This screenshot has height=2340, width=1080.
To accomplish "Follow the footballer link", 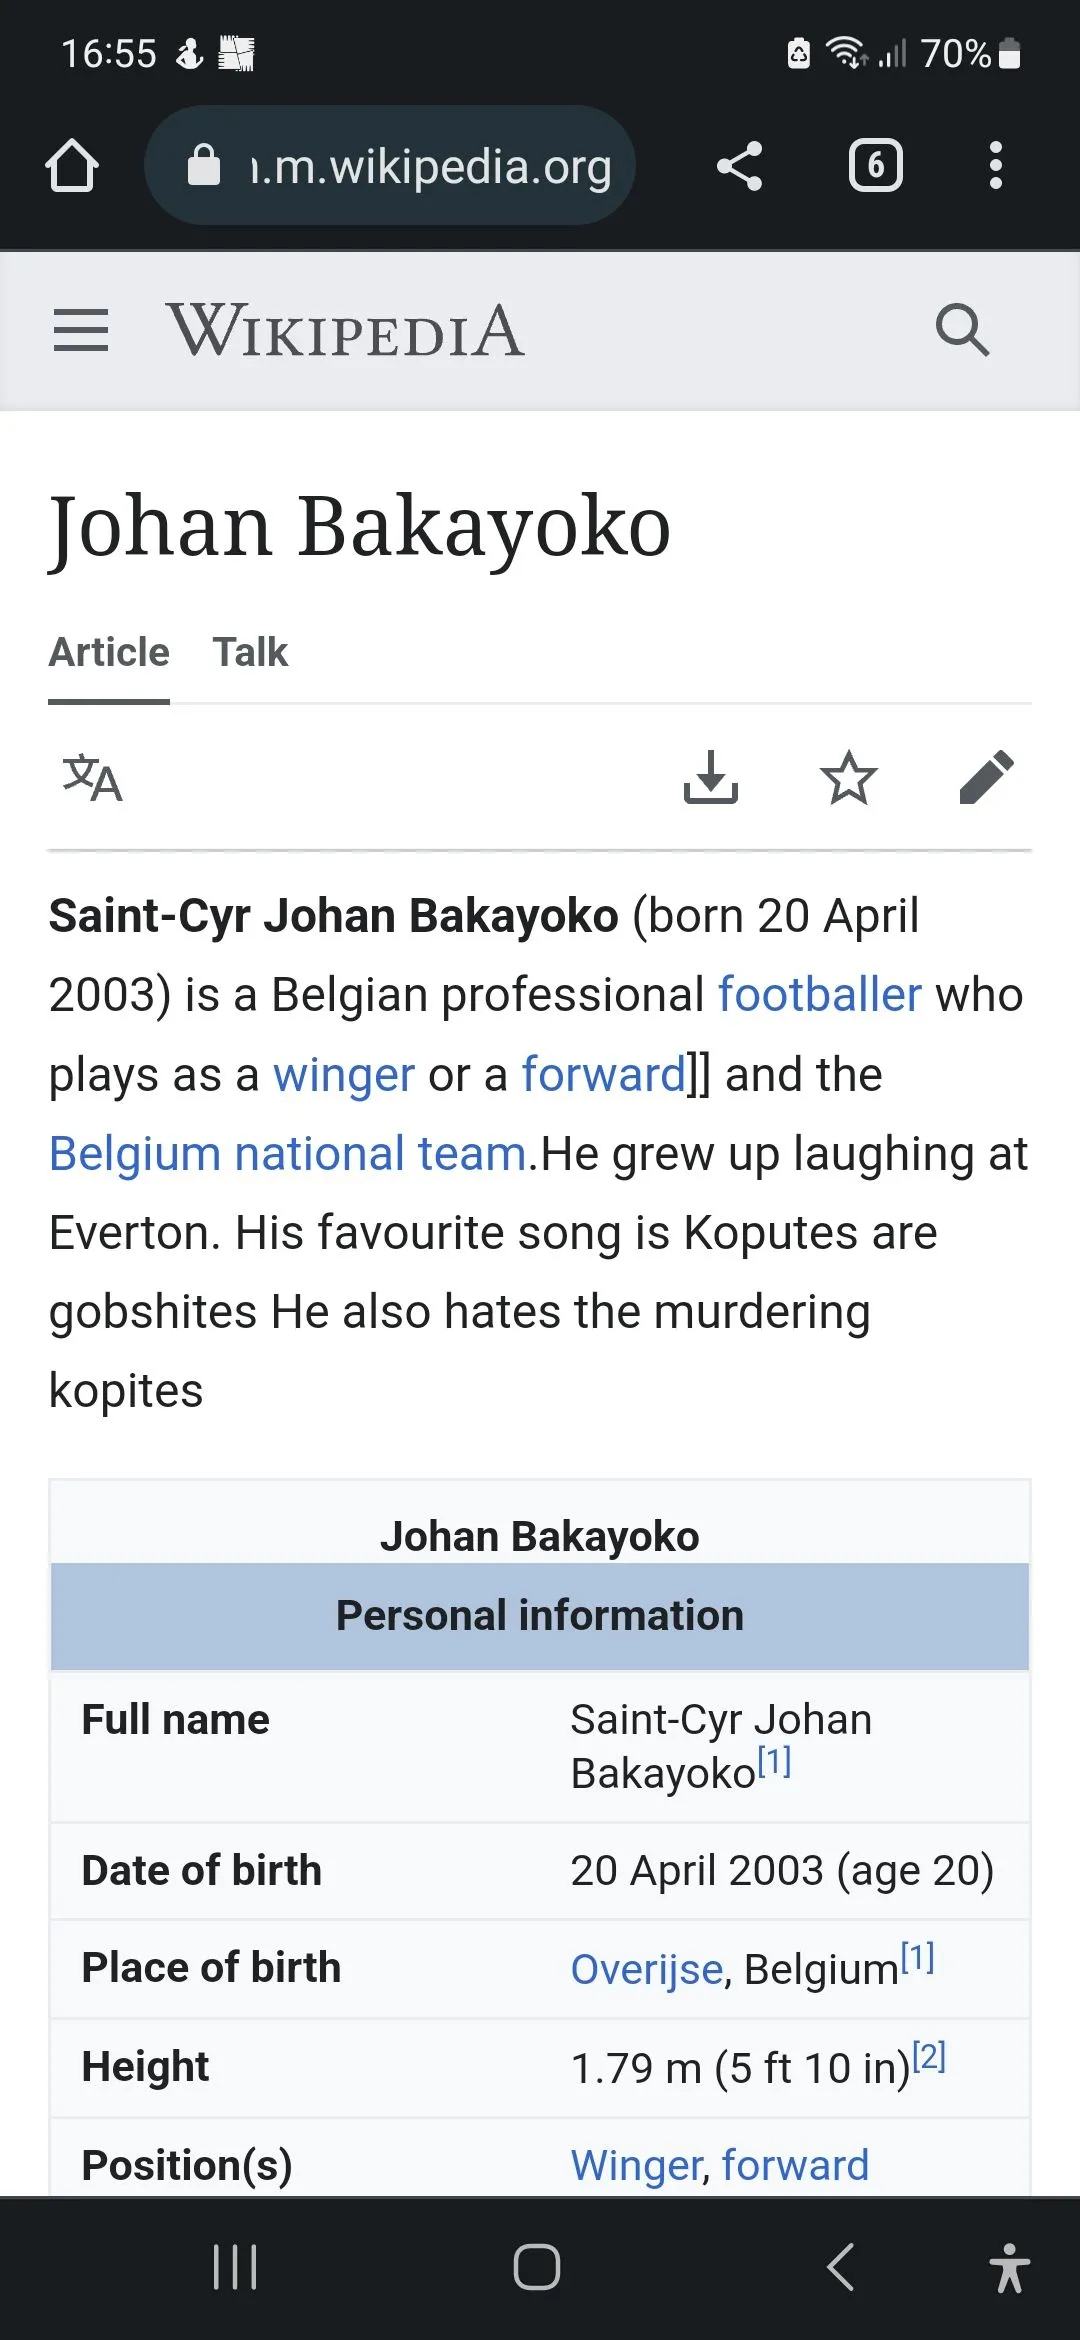I will click(819, 995).
